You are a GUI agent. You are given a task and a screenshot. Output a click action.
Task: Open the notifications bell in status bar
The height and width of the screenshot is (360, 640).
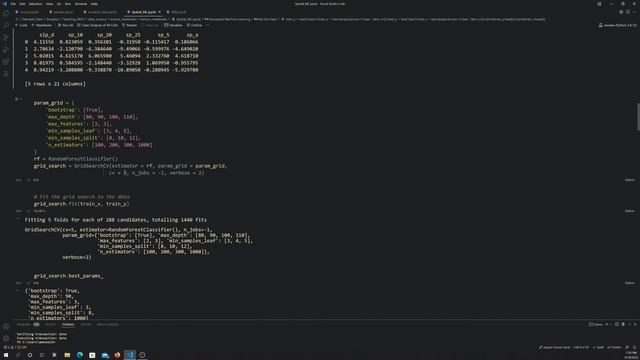634,347
